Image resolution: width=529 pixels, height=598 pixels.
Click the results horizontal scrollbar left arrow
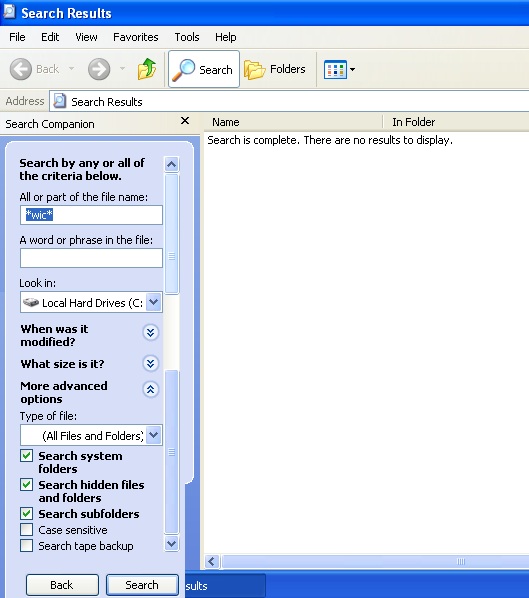[x=212, y=561]
